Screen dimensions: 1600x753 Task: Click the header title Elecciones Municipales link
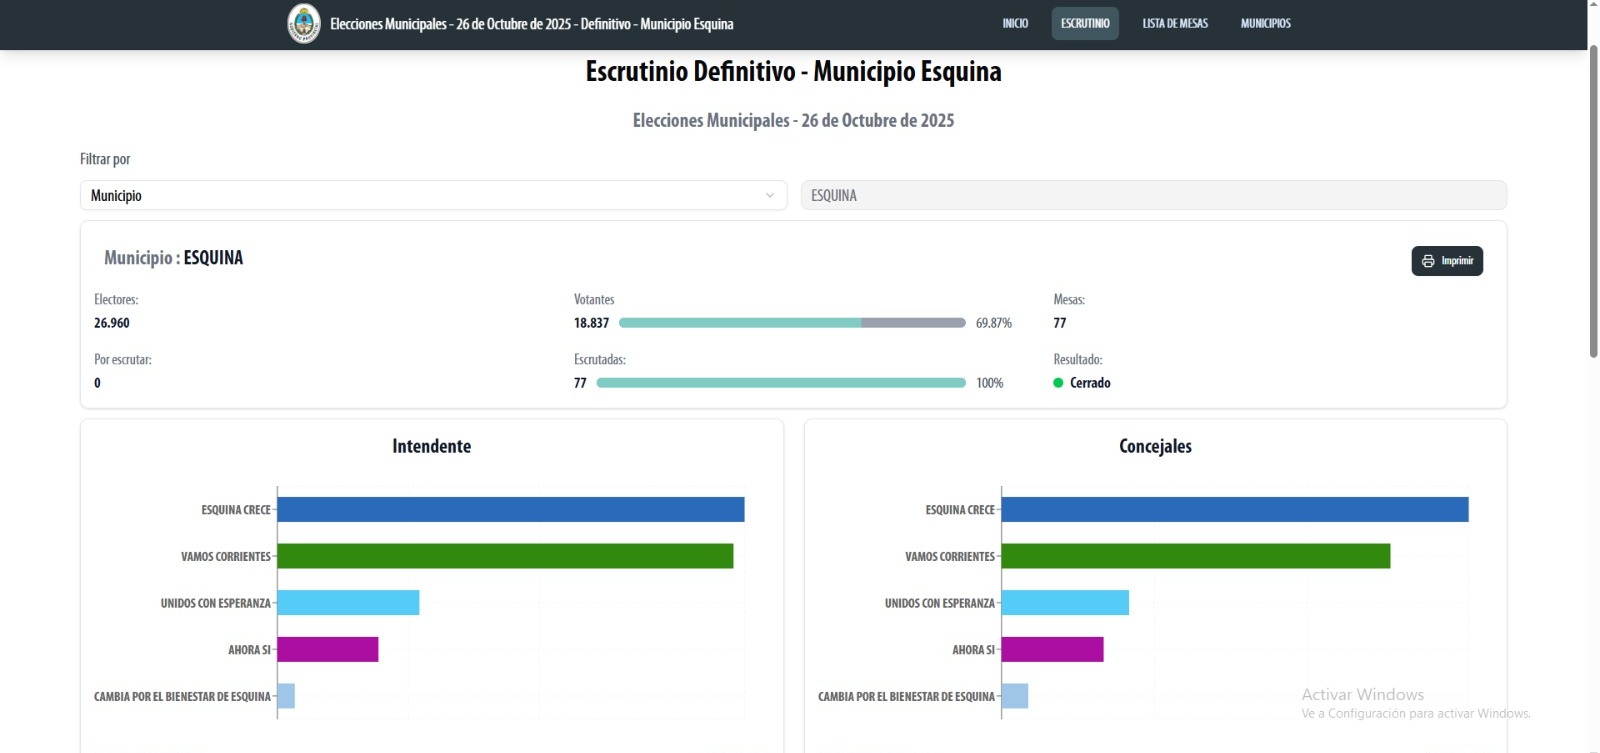tap(531, 24)
